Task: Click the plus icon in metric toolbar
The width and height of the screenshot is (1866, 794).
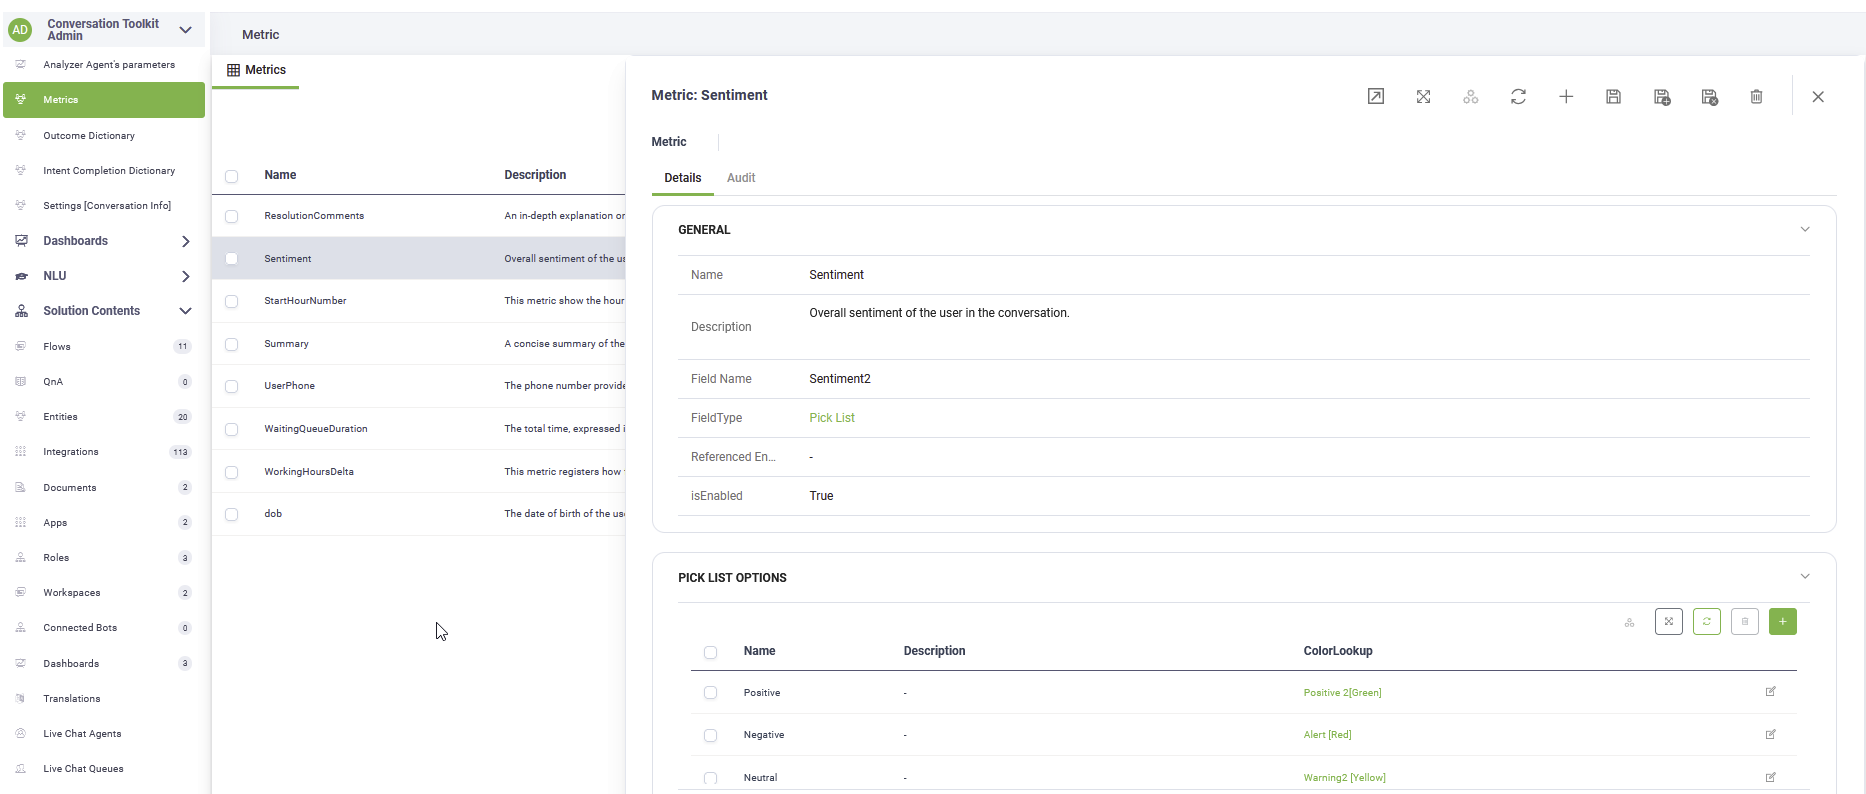Action: coord(1566,97)
